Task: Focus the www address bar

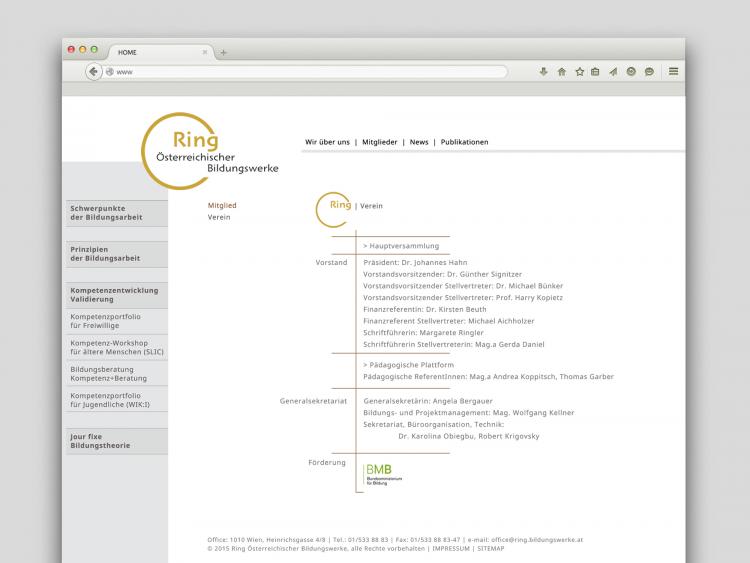Action: (306, 72)
